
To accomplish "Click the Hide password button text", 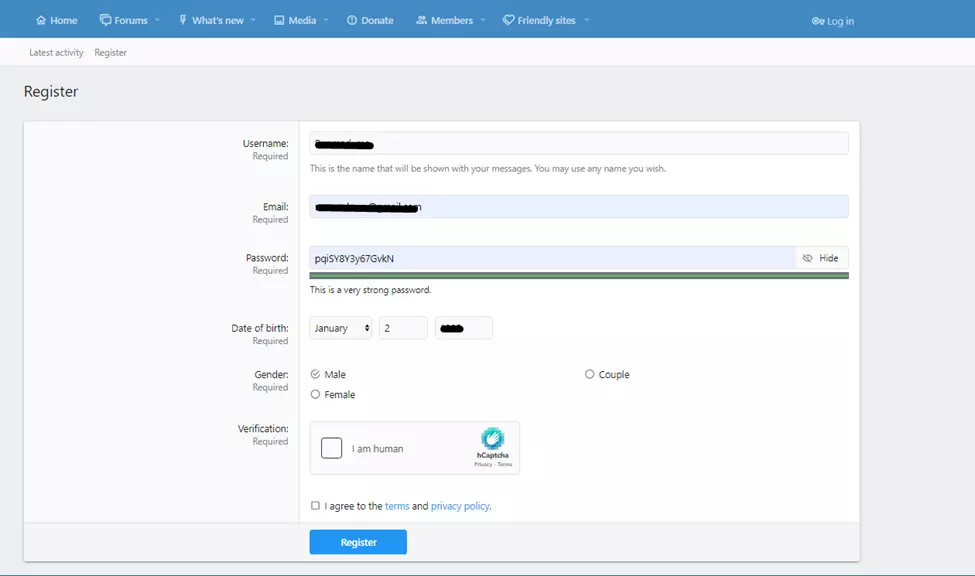I will (828, 258).
